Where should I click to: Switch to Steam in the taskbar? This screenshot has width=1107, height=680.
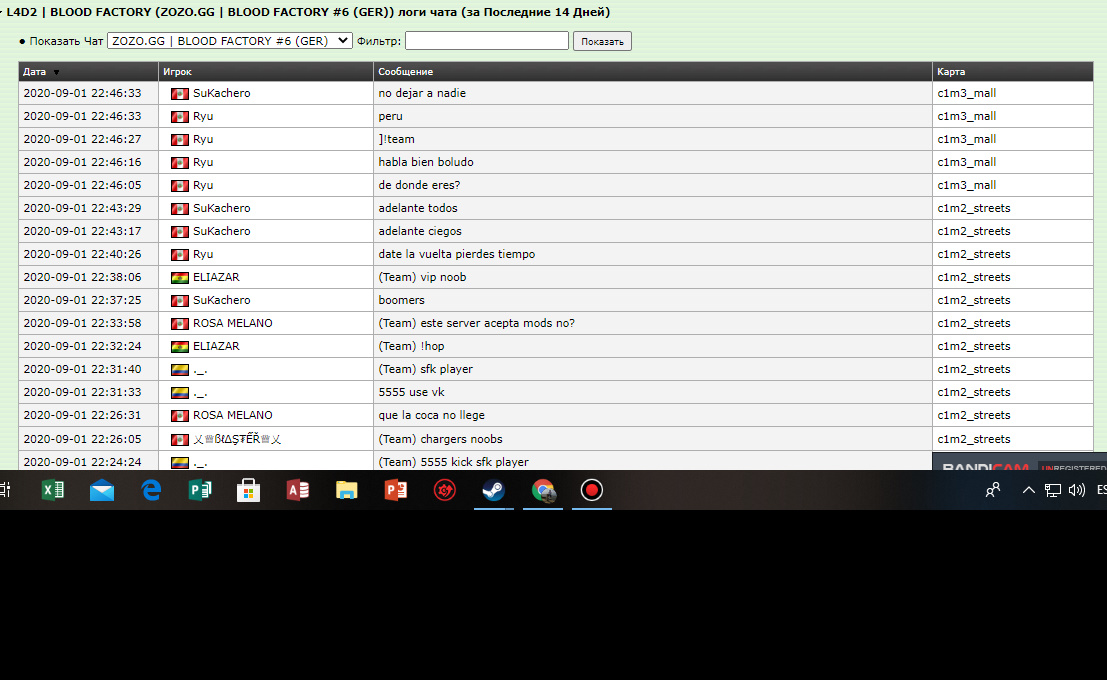[494, 490]
